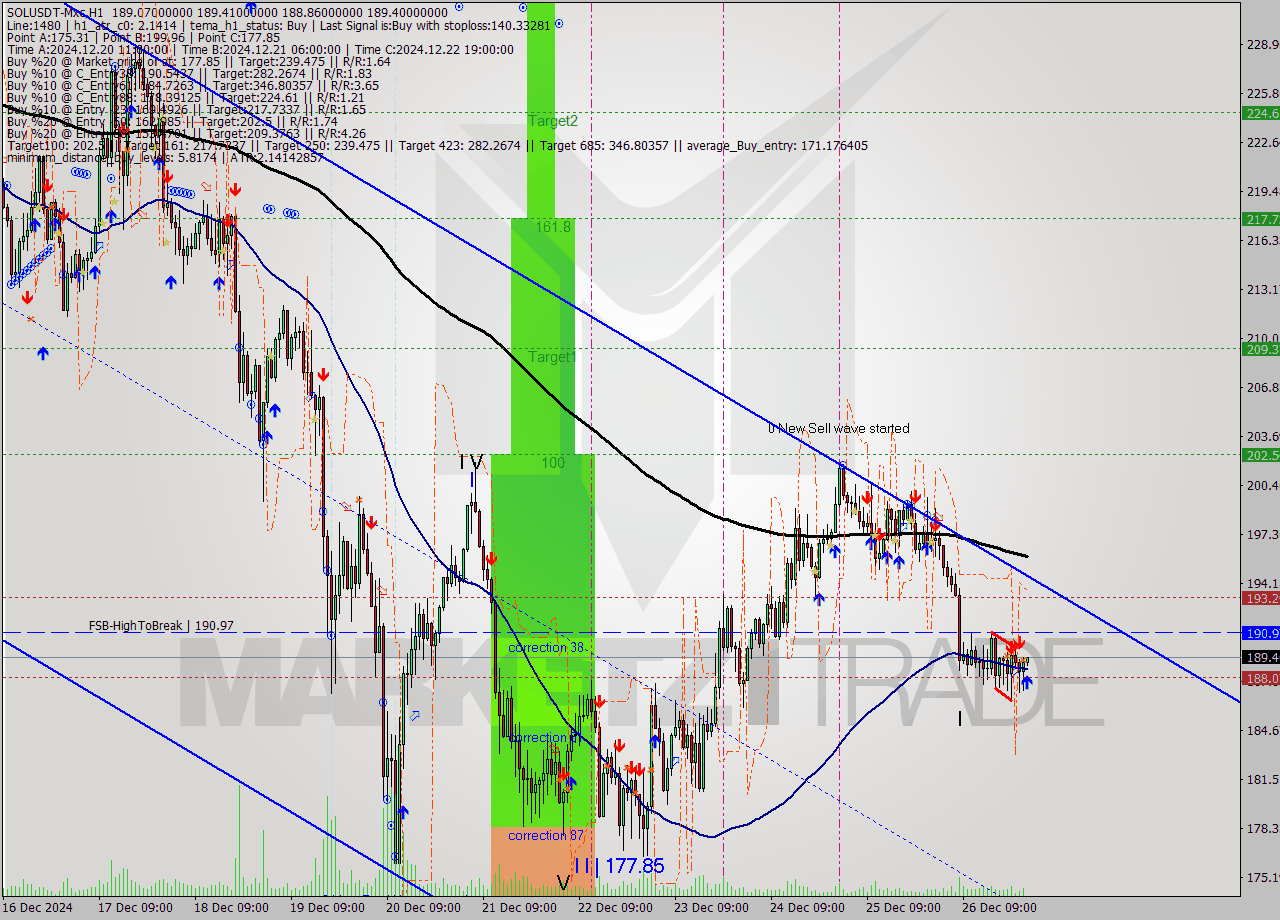Click the '16 Dec 2024' time axis label

(39, 908)
